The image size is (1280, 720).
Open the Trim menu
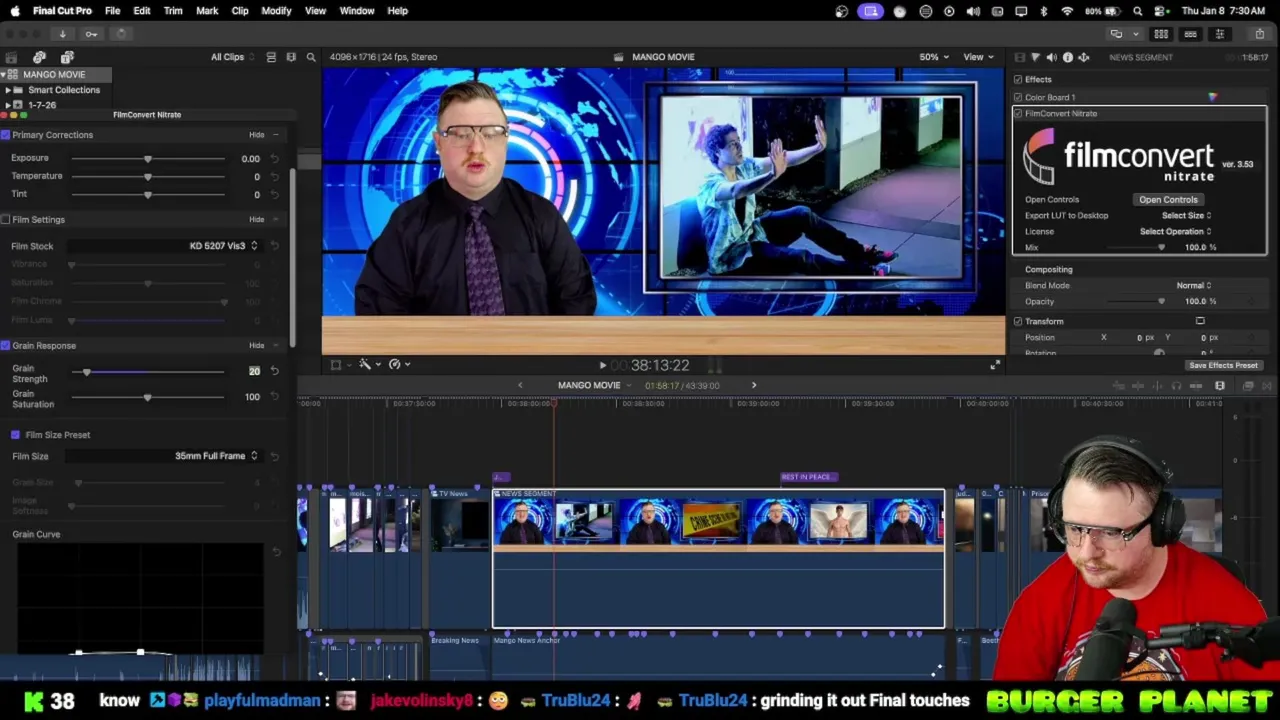pos(173,11)
